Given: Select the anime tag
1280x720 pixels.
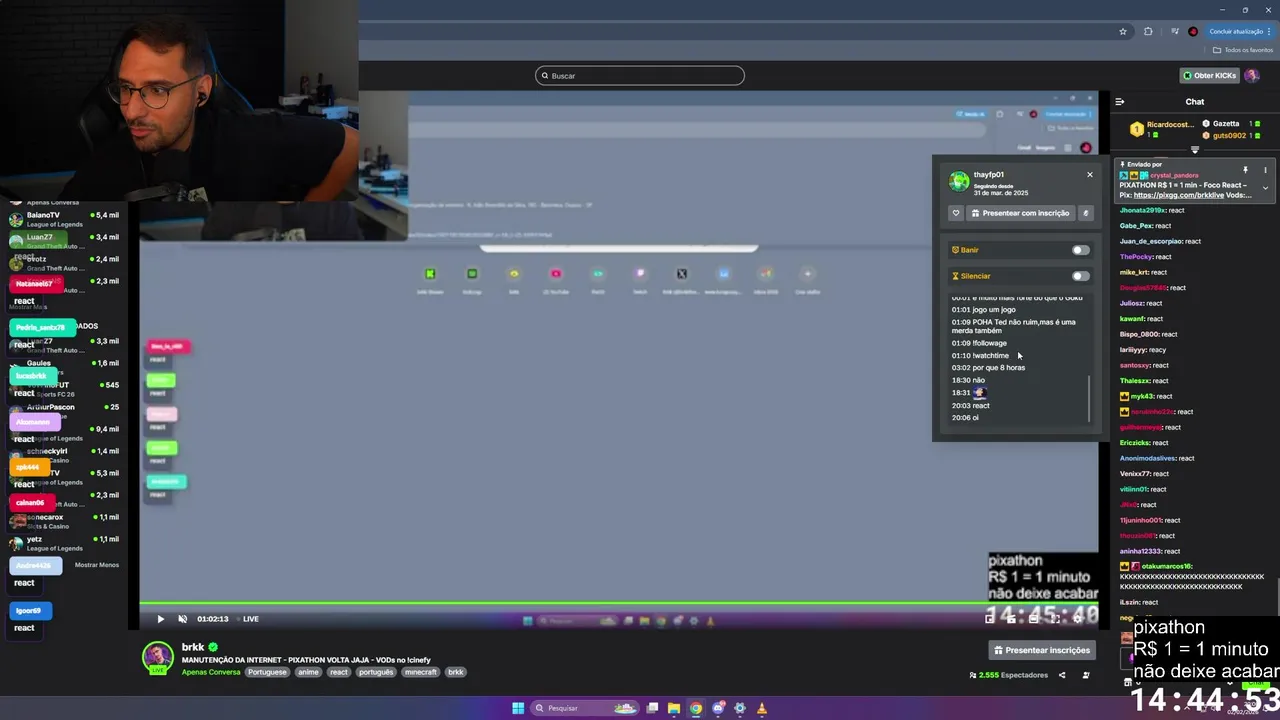Looking at the screenshot, I should pyautogui.click(x=308, y=672).
